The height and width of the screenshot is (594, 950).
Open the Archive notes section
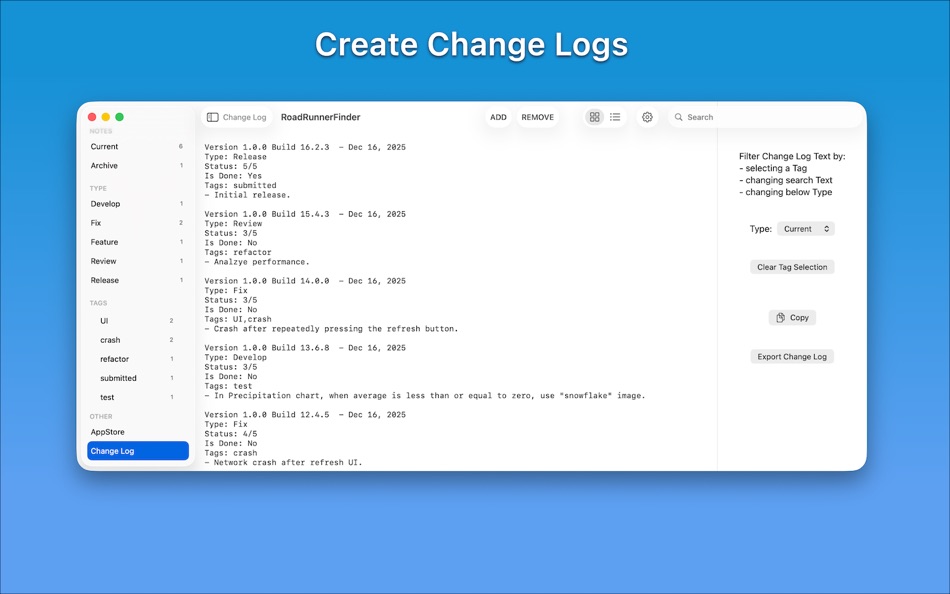pos(104,165)
